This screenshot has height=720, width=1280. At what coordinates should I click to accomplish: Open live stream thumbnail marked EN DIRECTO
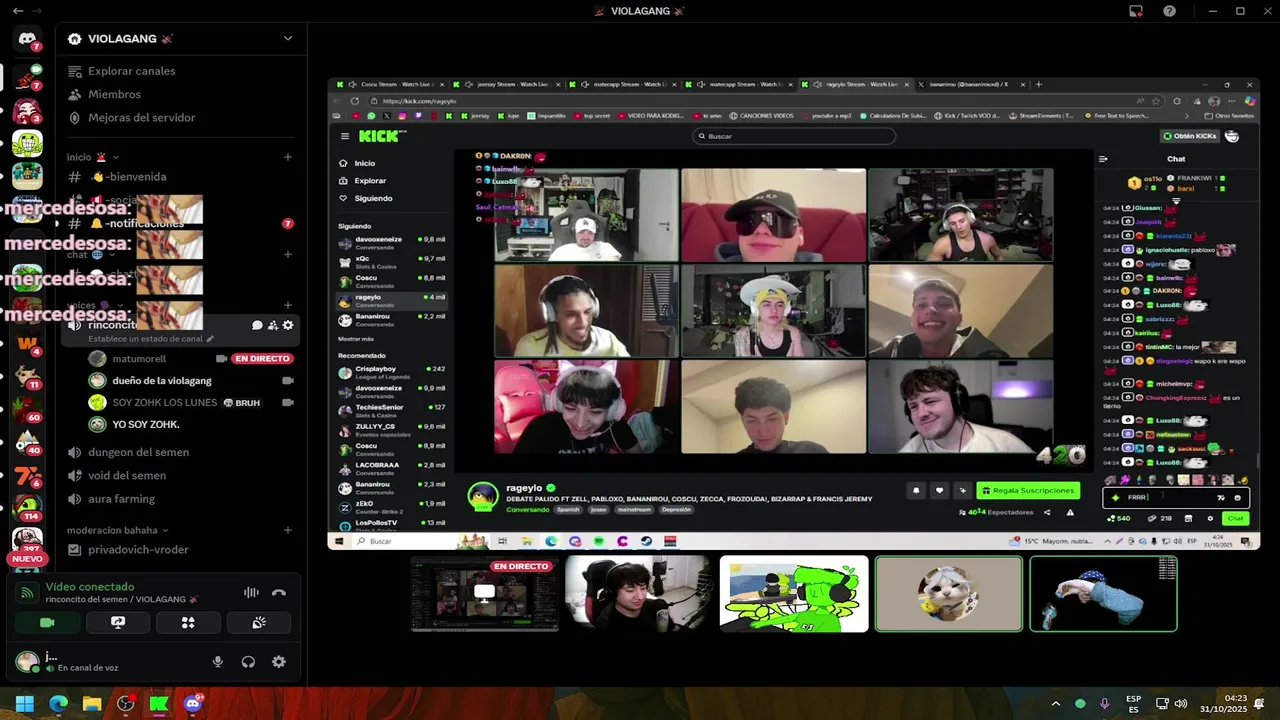tap(485, 594)
